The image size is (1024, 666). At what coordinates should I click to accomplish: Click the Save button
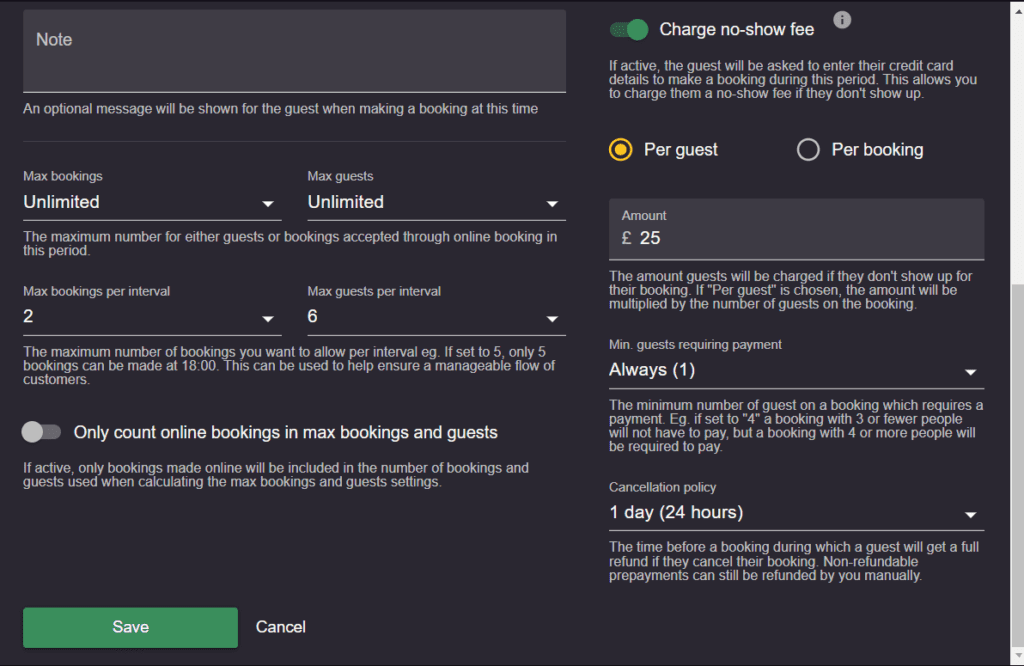tap(131, 627)
